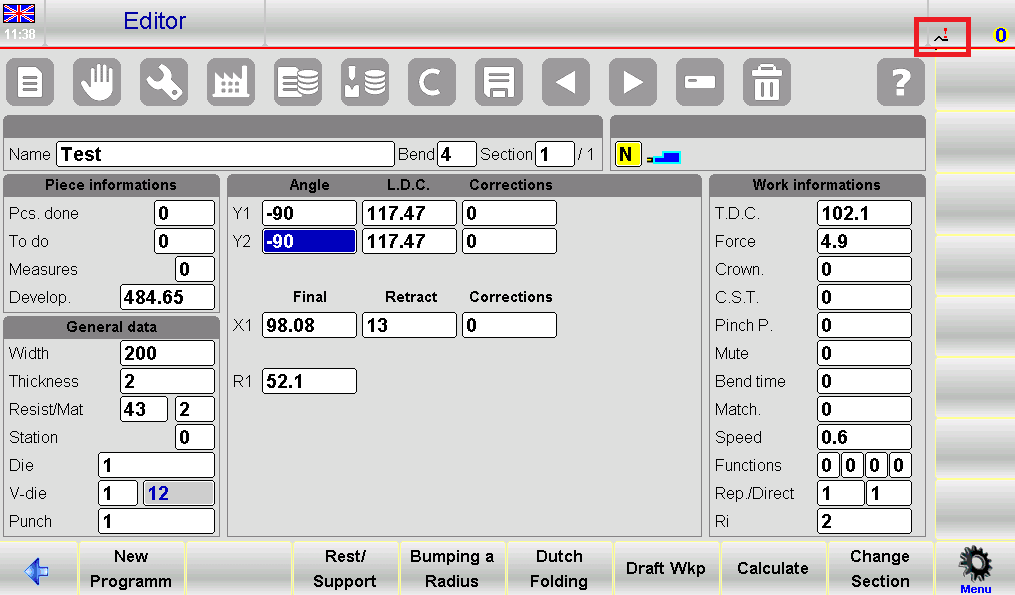Image resolution: width=1015 pixels, height=595 pixels.
Task: Go to next bend with right arrow
Action: [633, 83]
